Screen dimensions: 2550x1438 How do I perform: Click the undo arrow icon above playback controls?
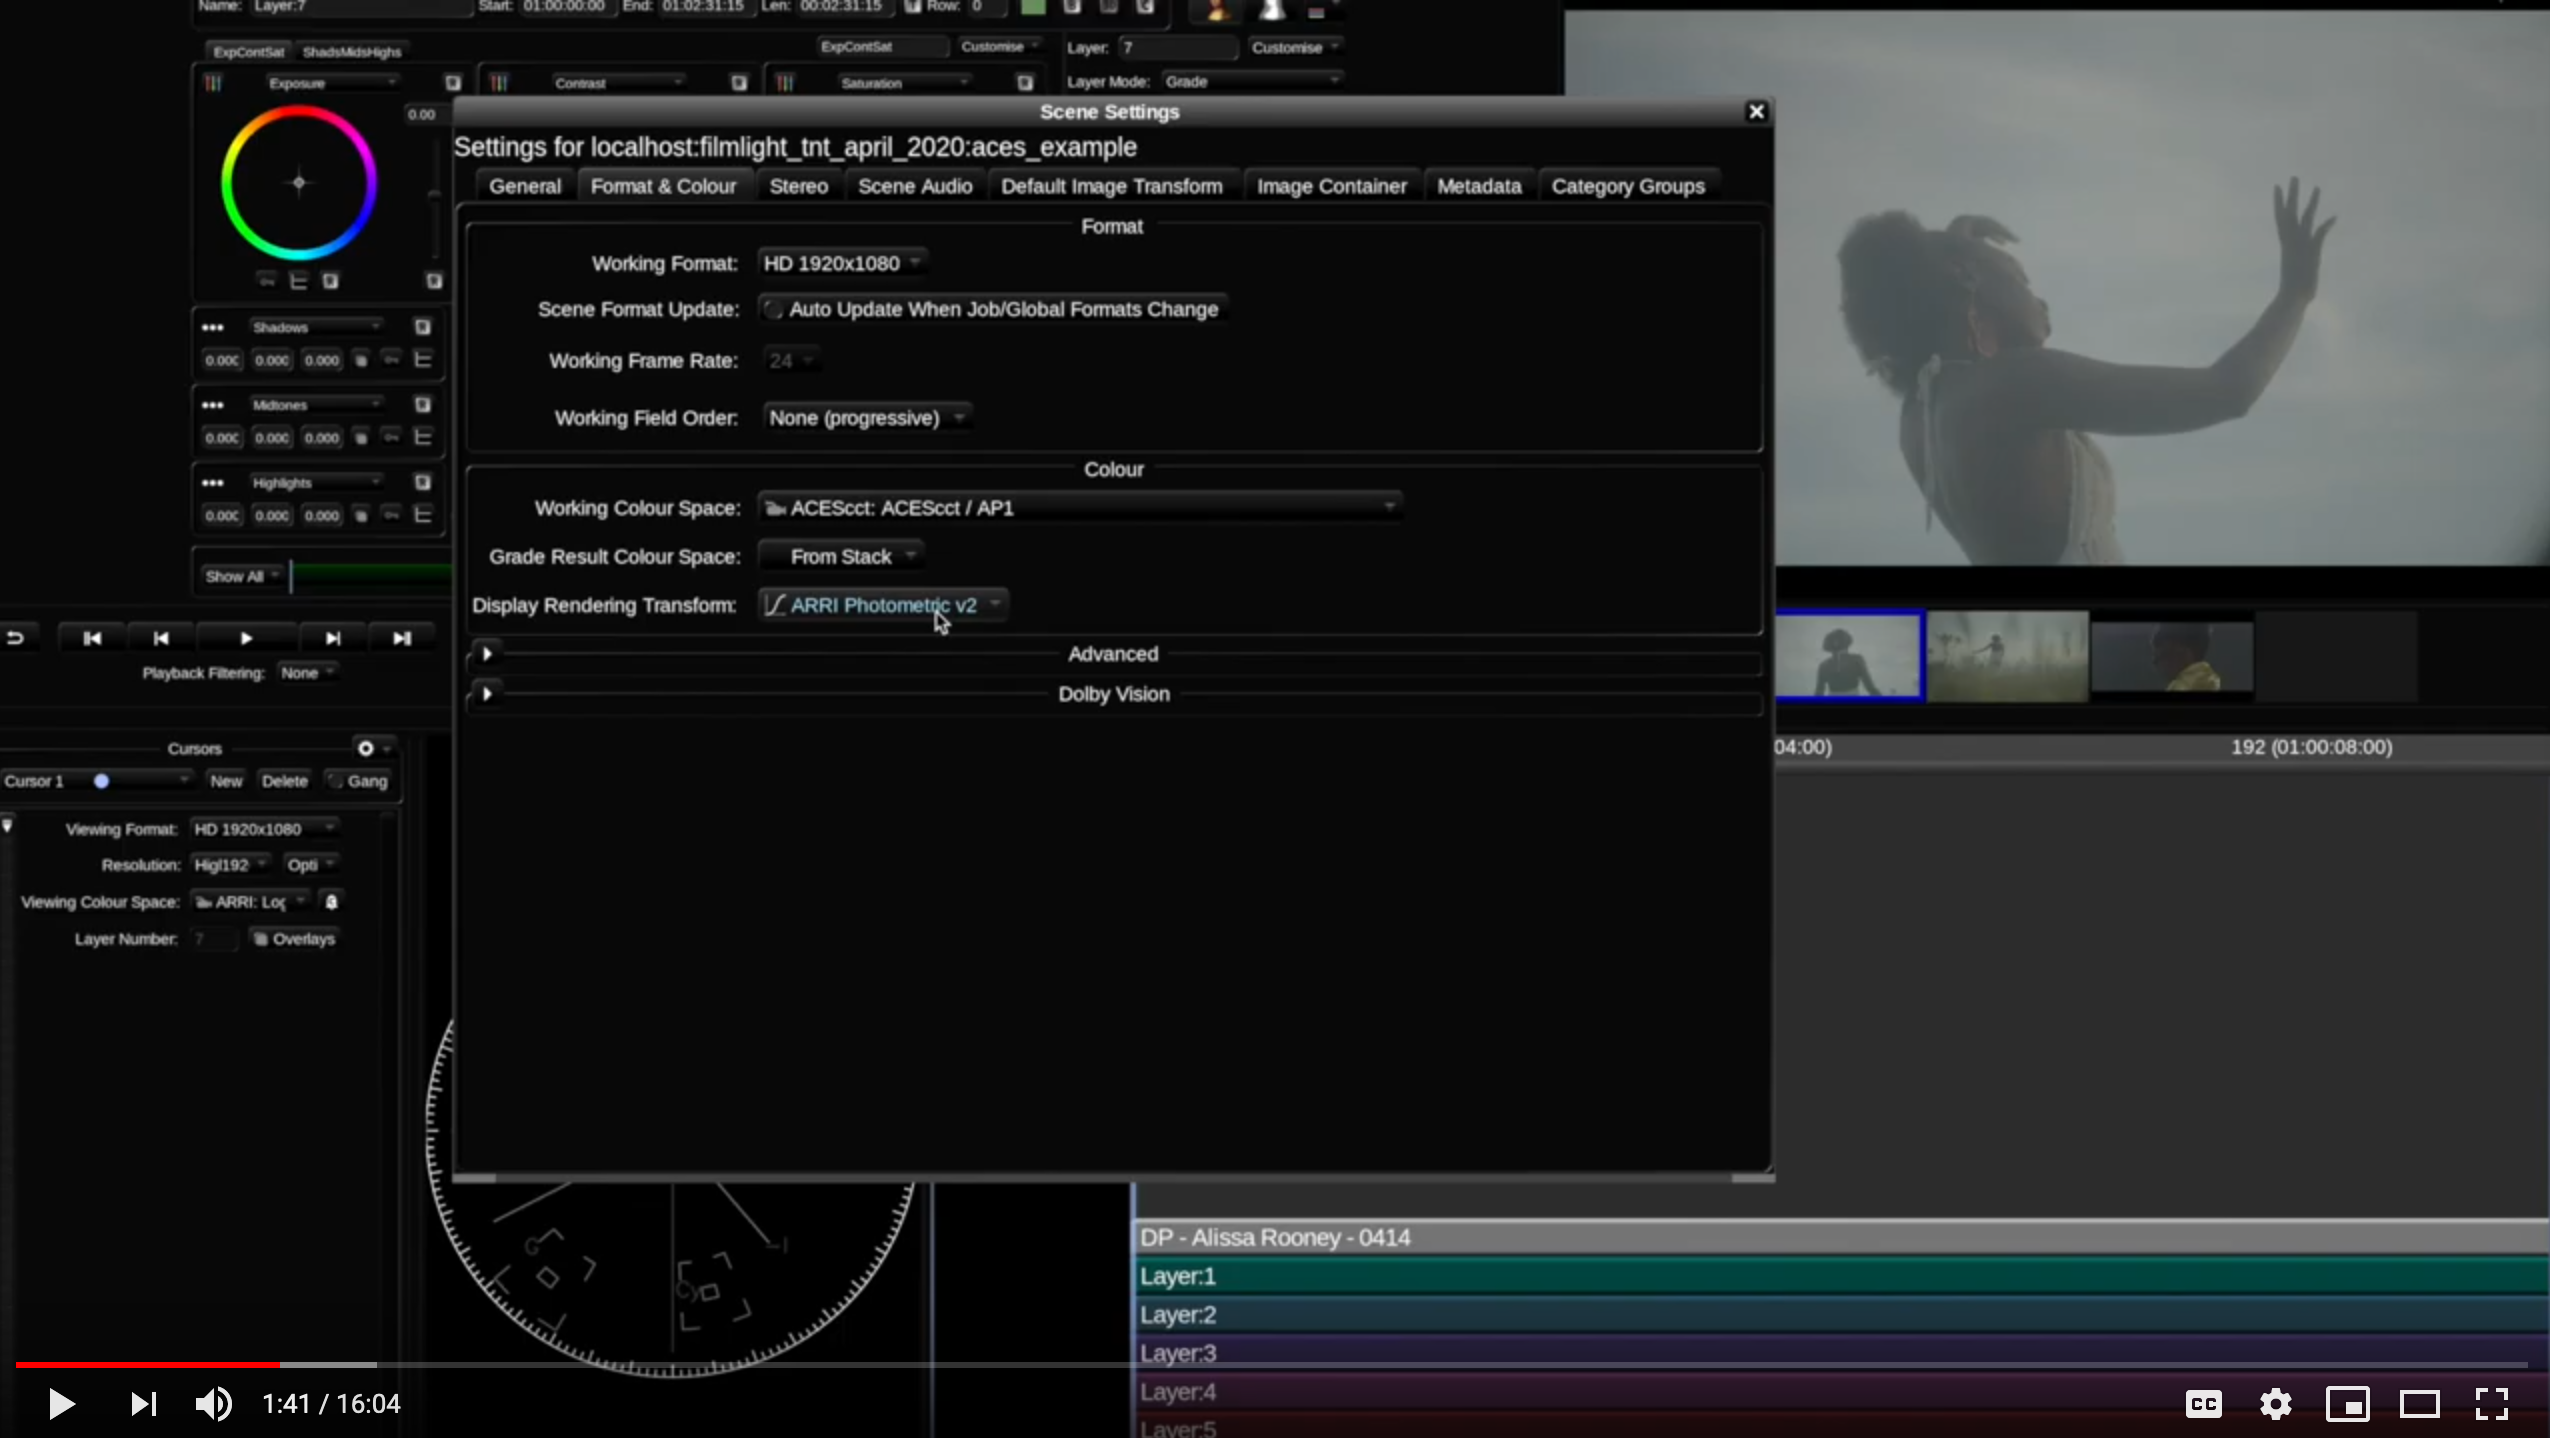pyautogui.click(x=18, y=637)
